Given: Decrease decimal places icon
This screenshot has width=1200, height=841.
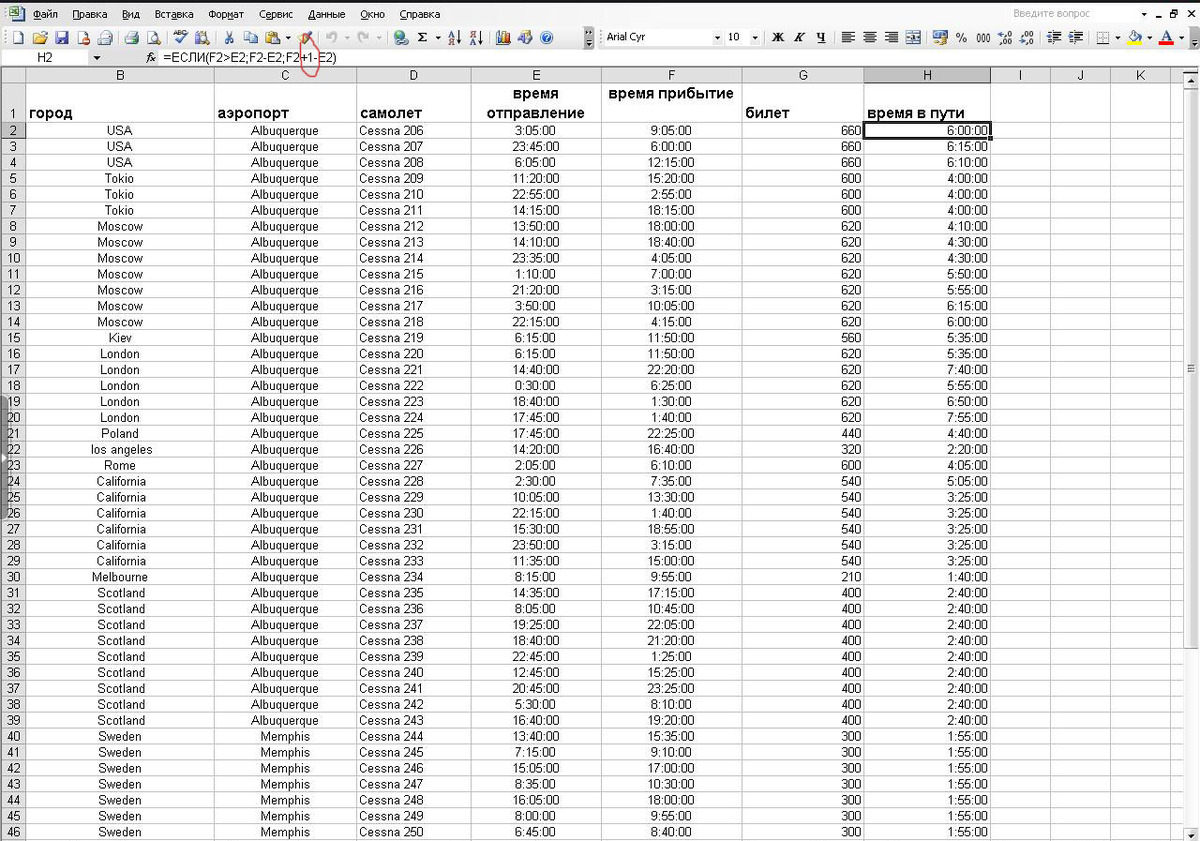Looking at the screenshot, I should [x=1026, y=37].
